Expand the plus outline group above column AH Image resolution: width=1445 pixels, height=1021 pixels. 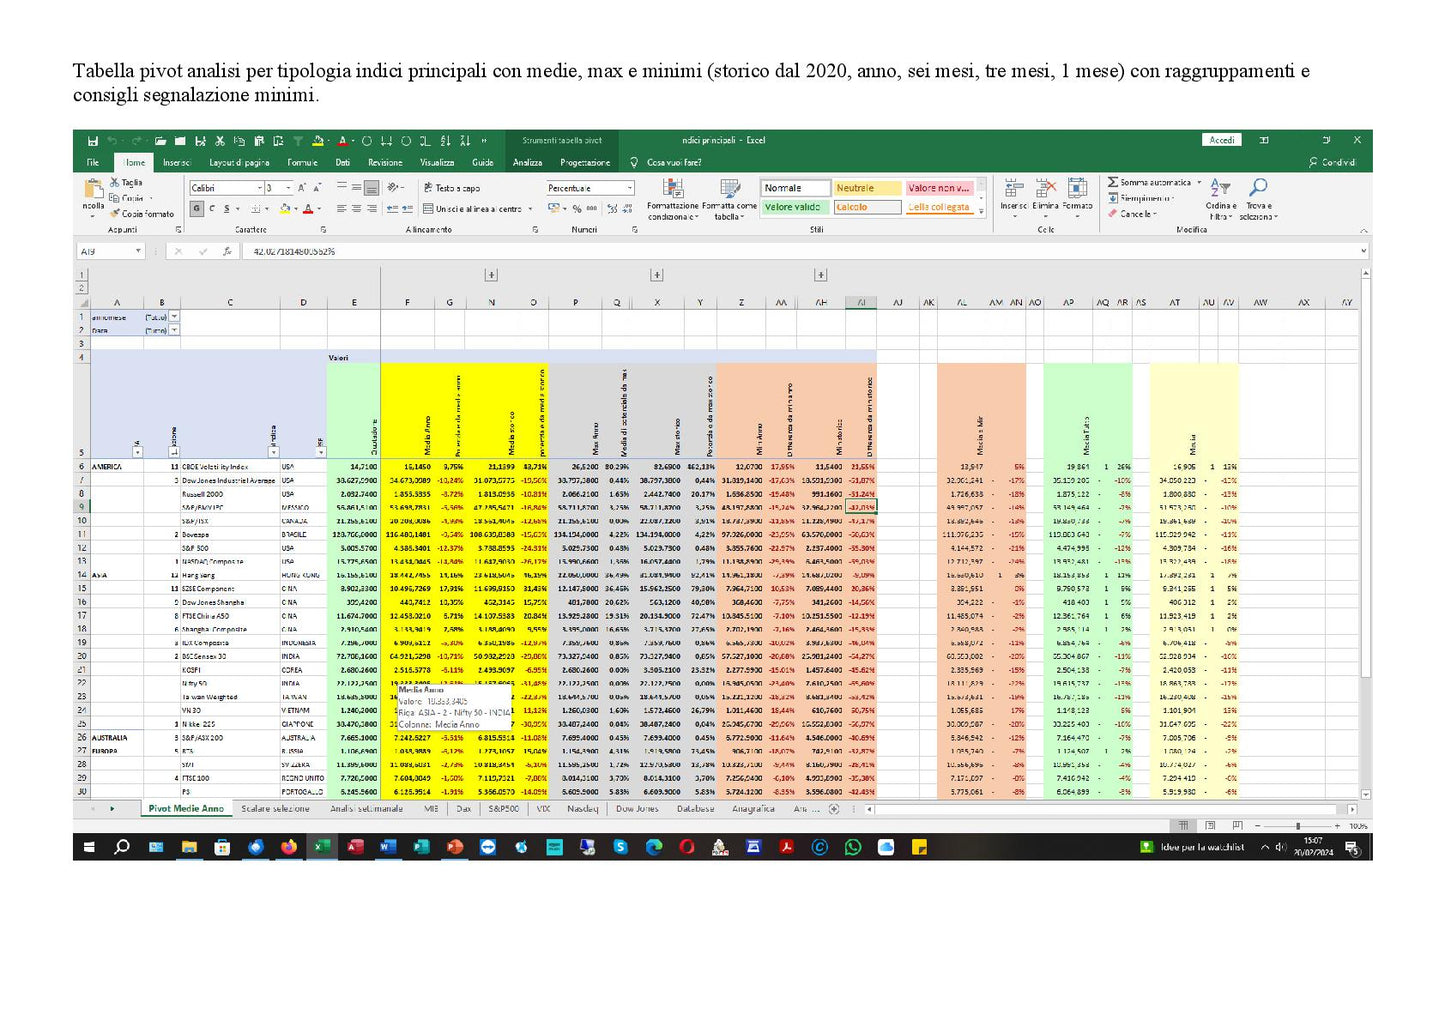click(x=821, y=274)
